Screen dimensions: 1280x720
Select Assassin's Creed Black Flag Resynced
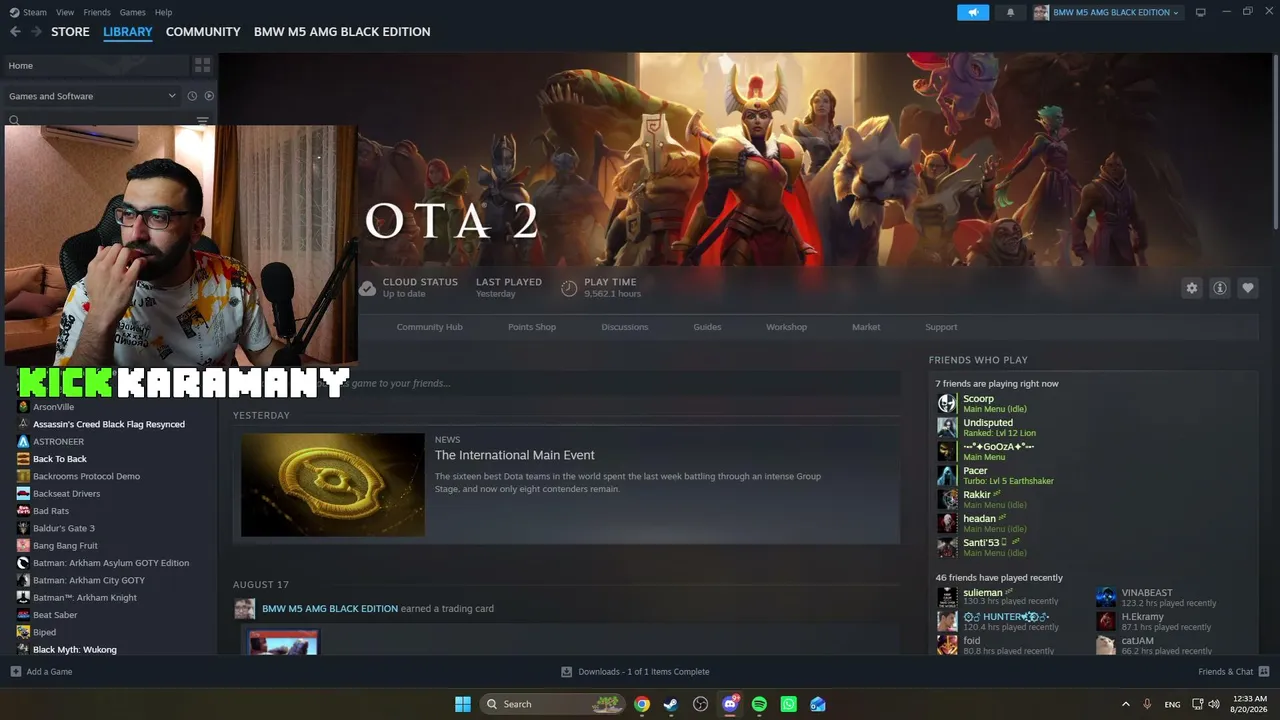click(x=109, y=424)
